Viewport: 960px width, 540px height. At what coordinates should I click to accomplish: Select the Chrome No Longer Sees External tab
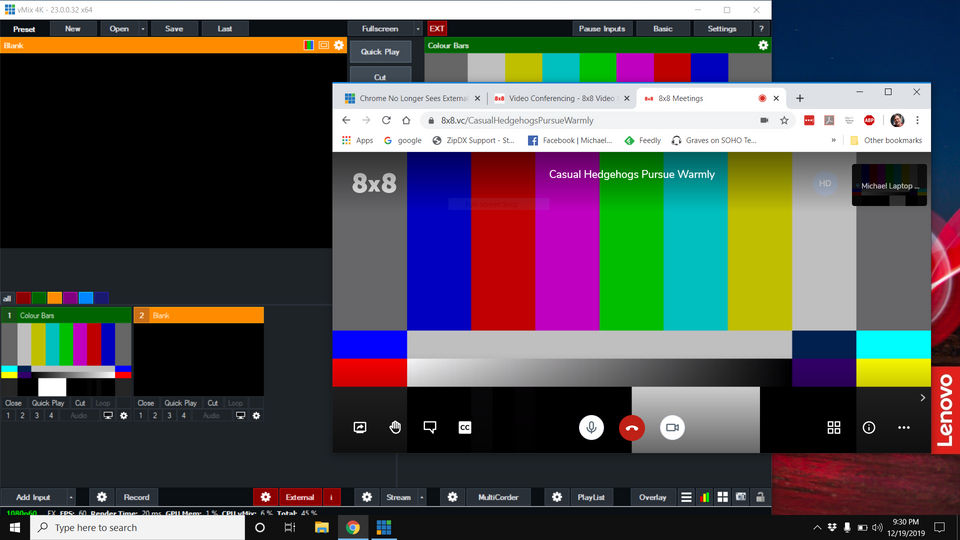[x=410, y=98]
